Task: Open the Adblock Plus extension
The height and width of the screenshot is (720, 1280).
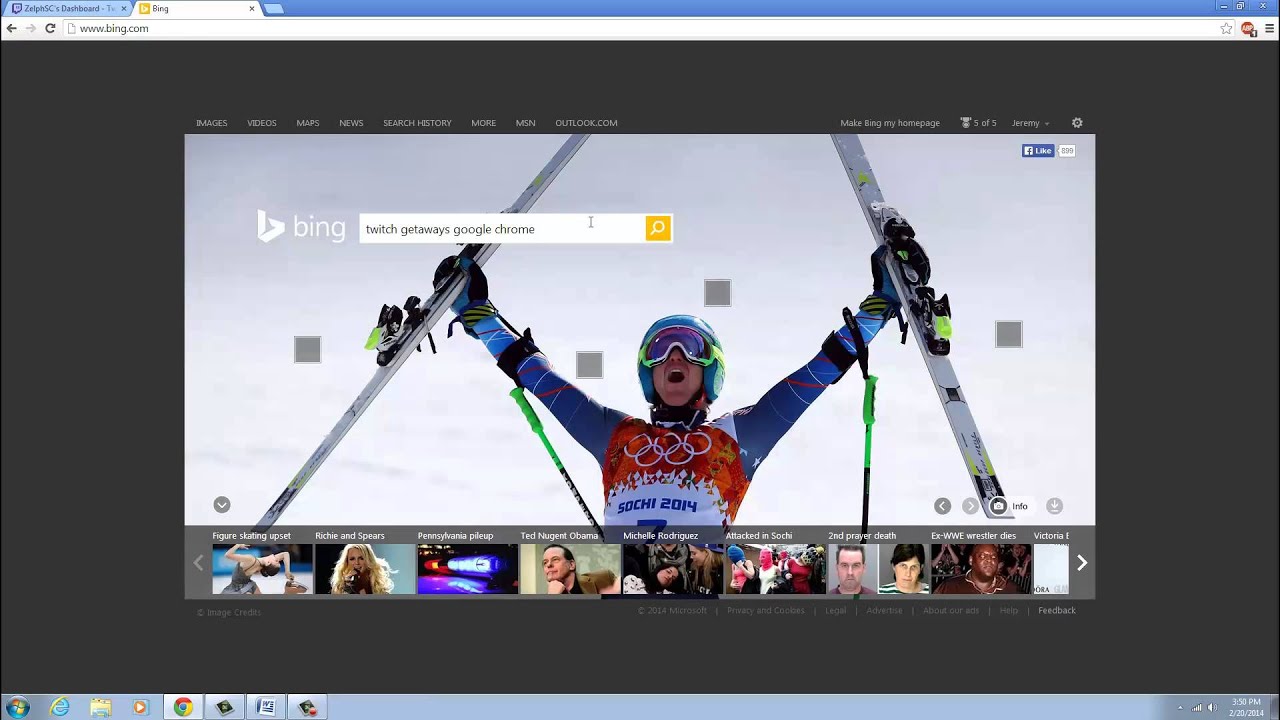Action: click(x=1248, y=28)
